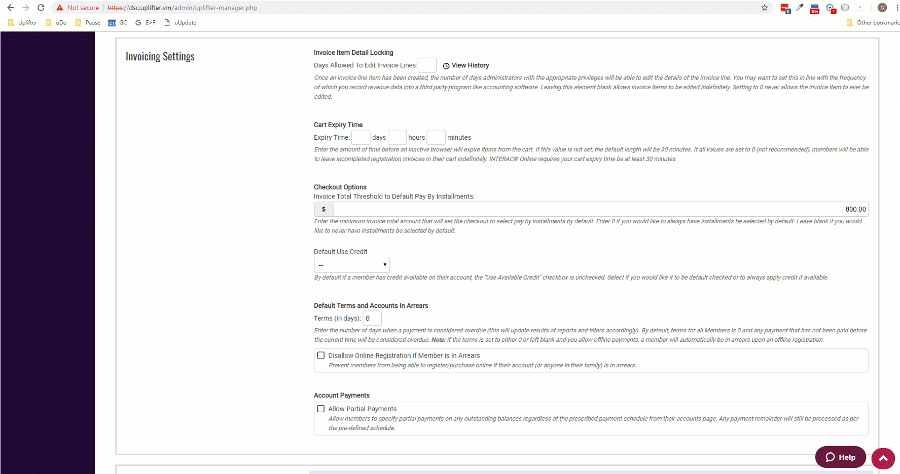Click the Invoice Total Threshold amount field
The image size is (900, 474).
point(598,209)
